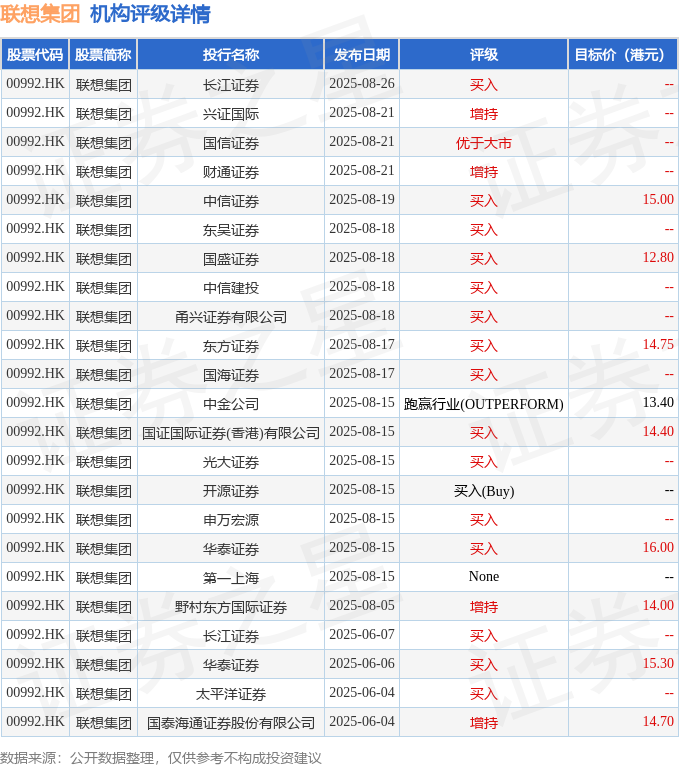
Task: Click the date 2025-08-26 cell
Action: point(362,84)
